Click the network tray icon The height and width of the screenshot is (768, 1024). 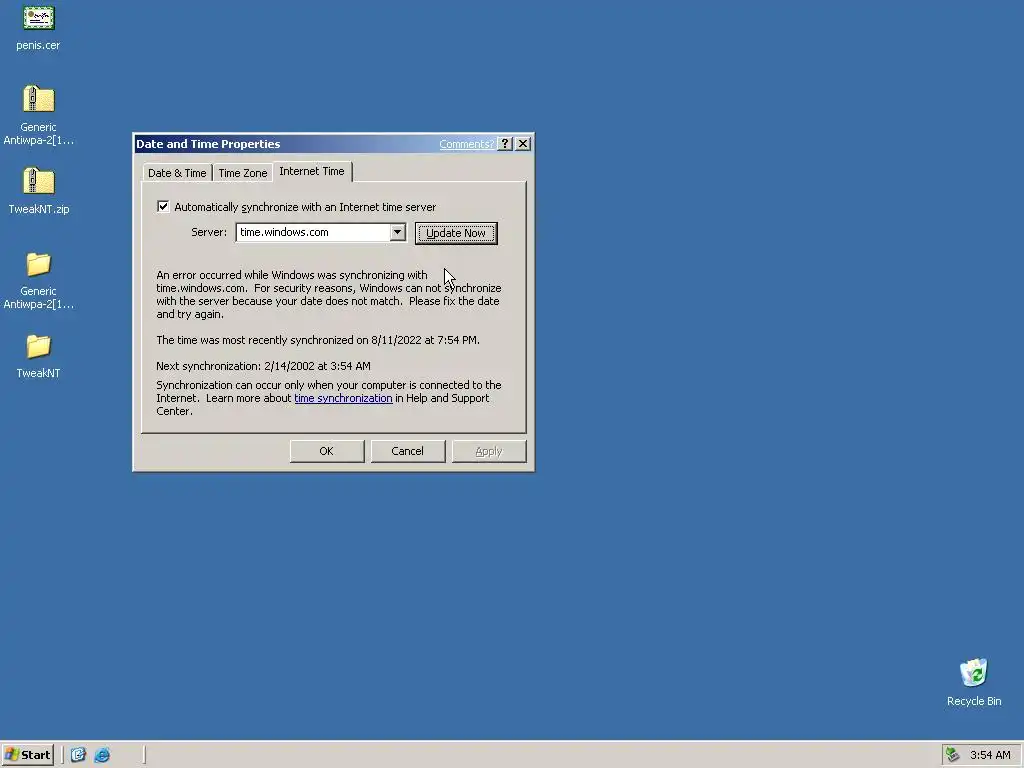coord(953,755)
